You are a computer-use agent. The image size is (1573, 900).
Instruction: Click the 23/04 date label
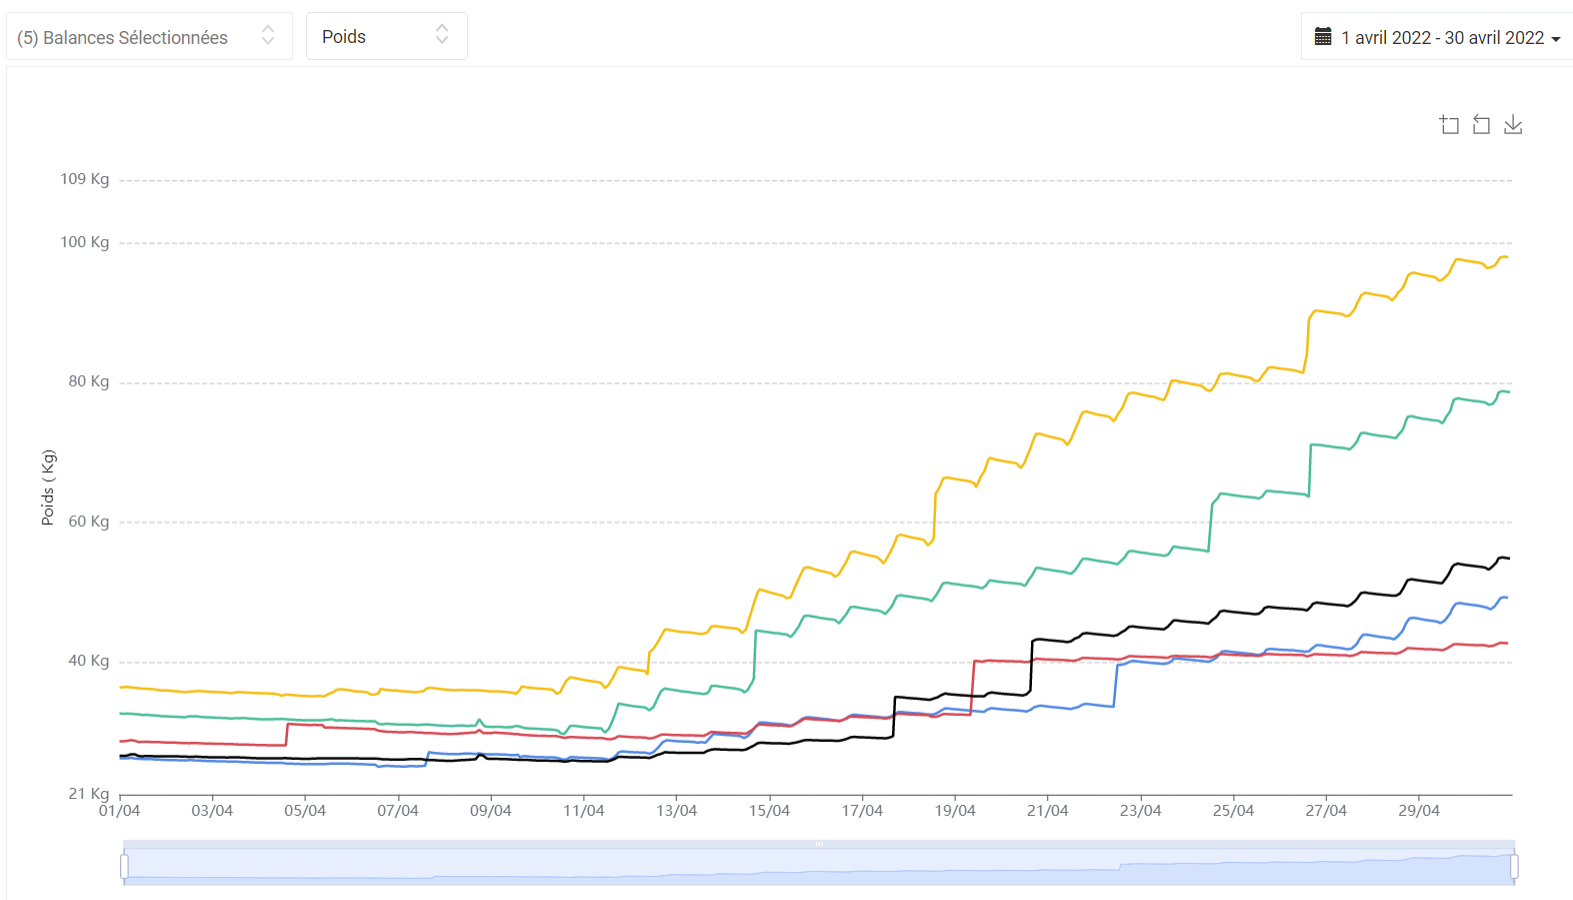tap(1141, 810)
